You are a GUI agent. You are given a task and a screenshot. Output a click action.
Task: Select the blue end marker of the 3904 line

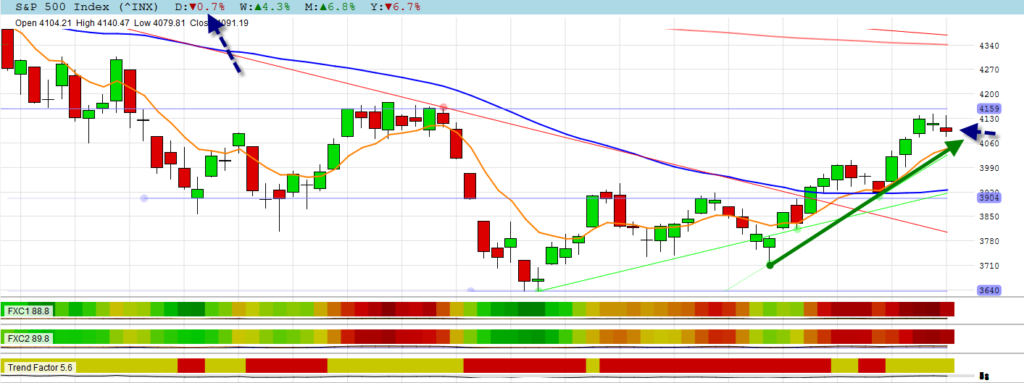point(144,198)
